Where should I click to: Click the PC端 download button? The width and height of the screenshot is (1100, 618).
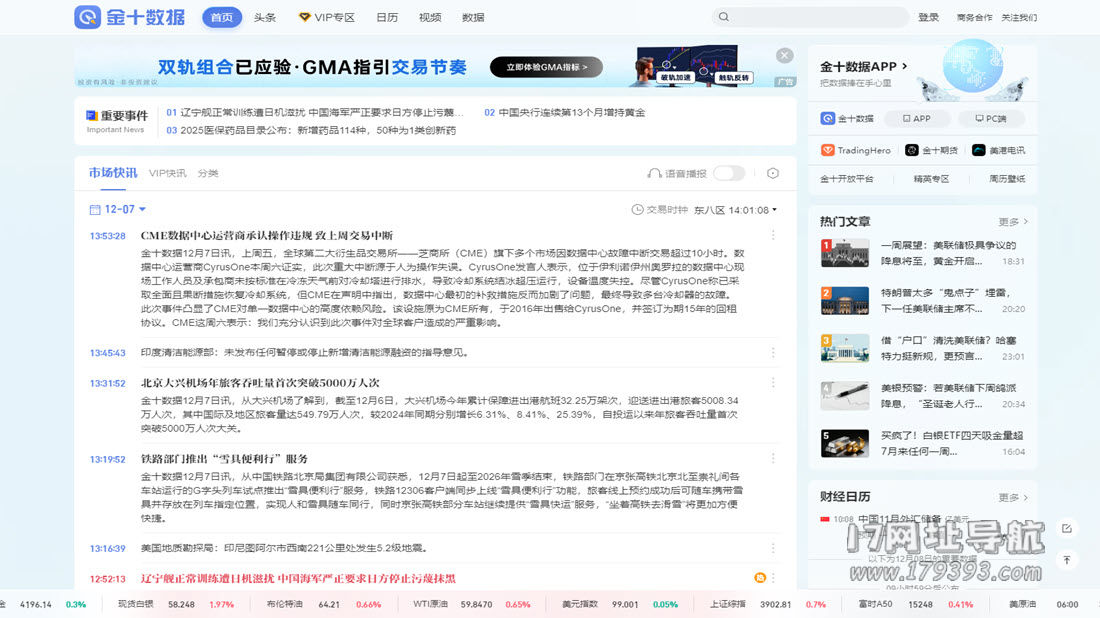pyautogui.click(x=990, y=118)
